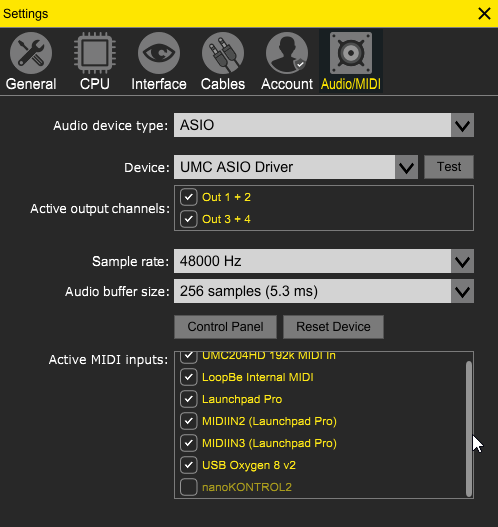Click the Test button
Screen dimensions: 498x527
click(x=449, y=167)
